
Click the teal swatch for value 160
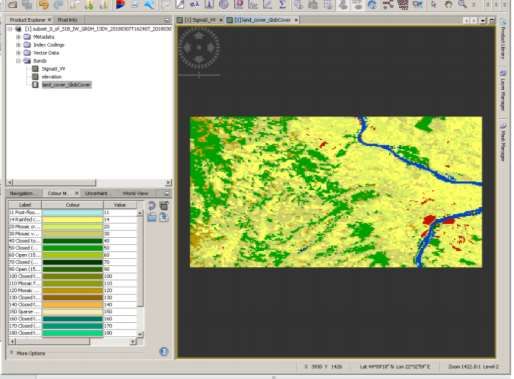coord(72,319)
